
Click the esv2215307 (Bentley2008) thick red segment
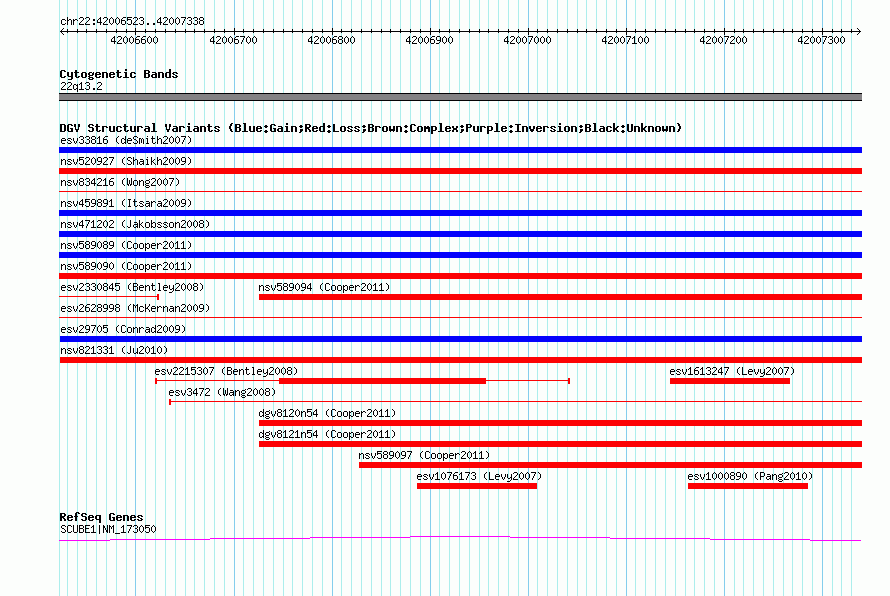(383, 381)
